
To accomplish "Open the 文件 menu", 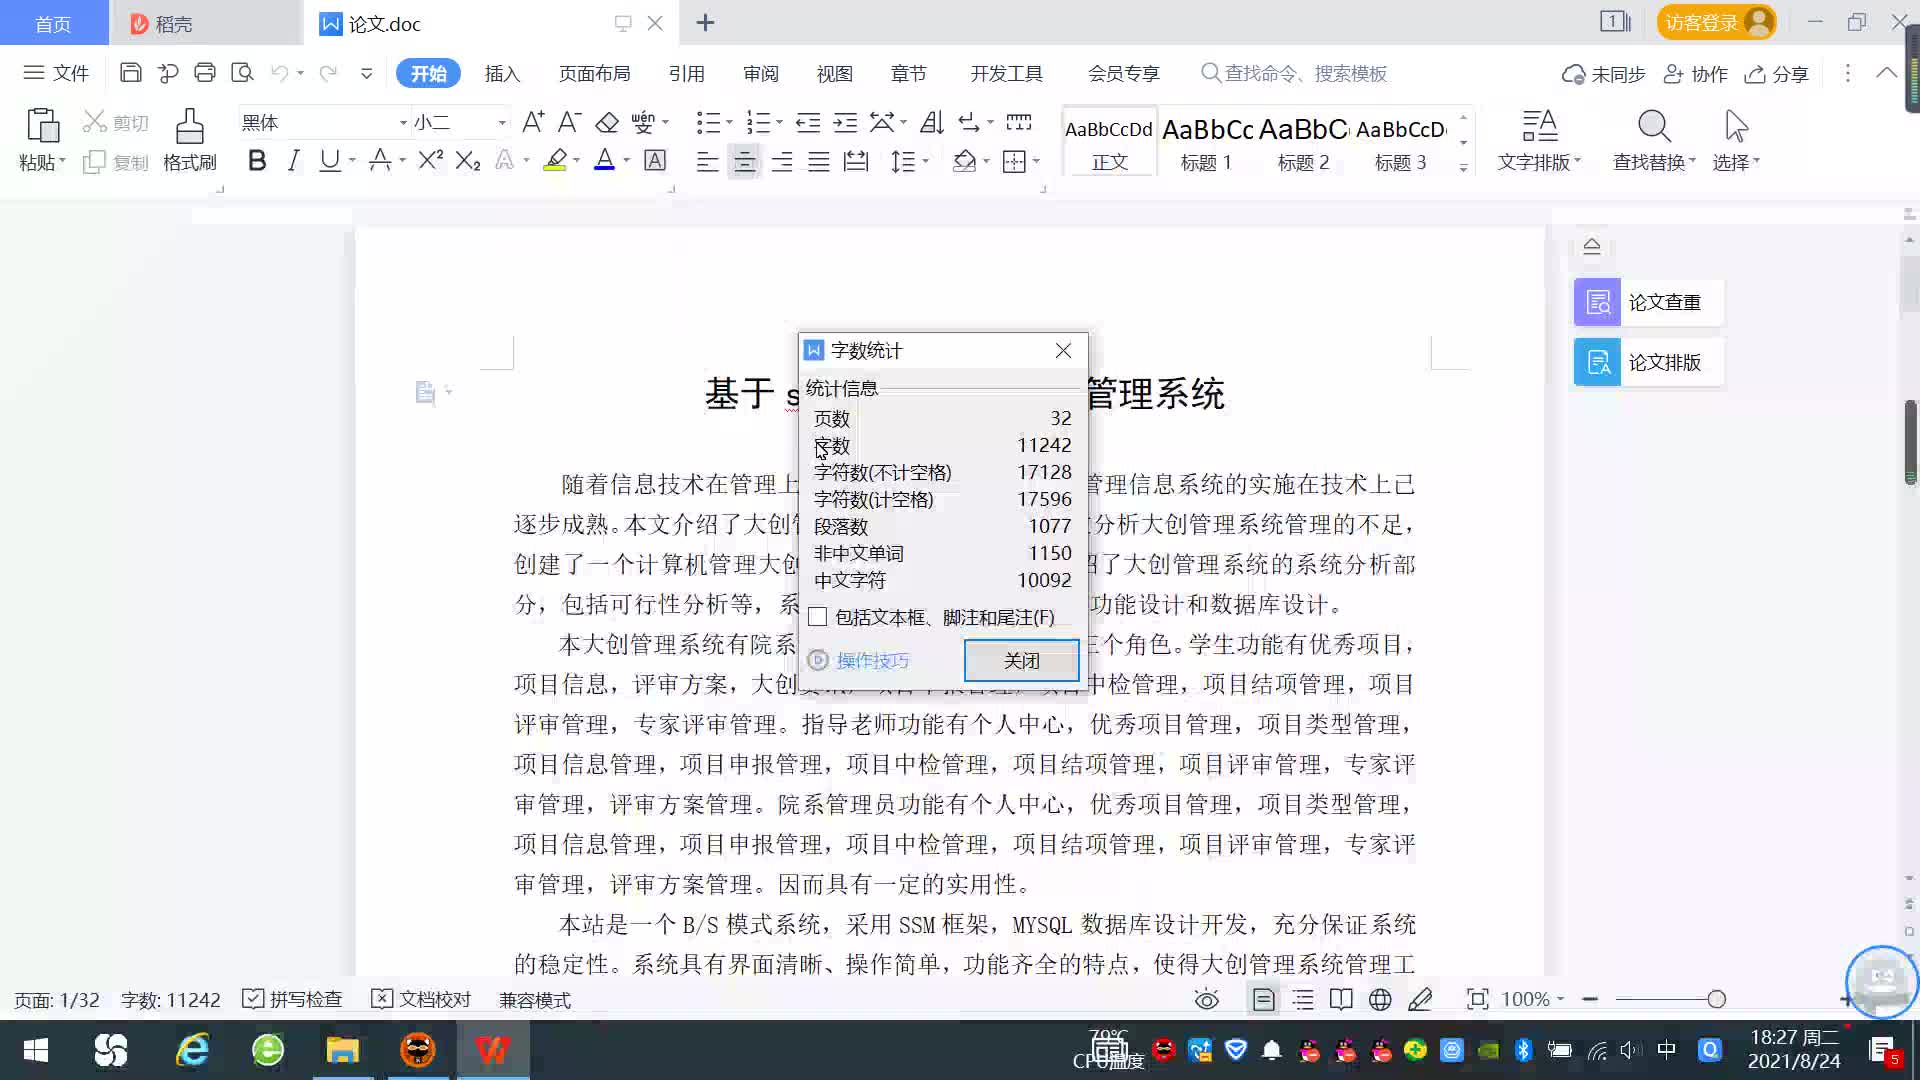I will (x=57, y=73).
